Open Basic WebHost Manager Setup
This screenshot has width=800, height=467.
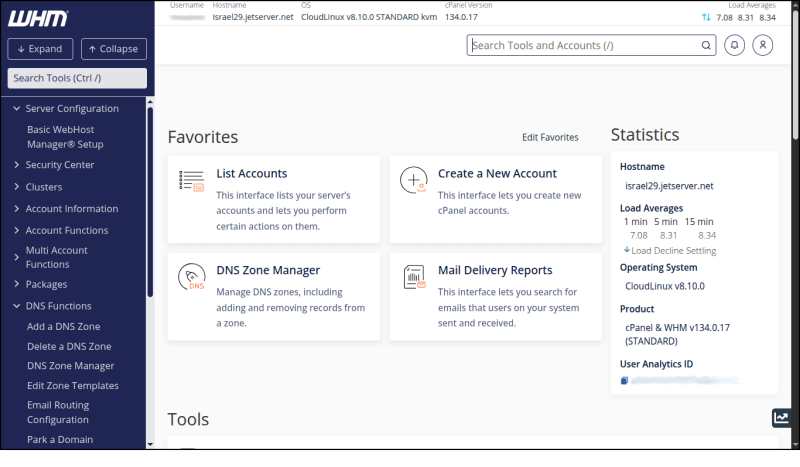[65, 137]
